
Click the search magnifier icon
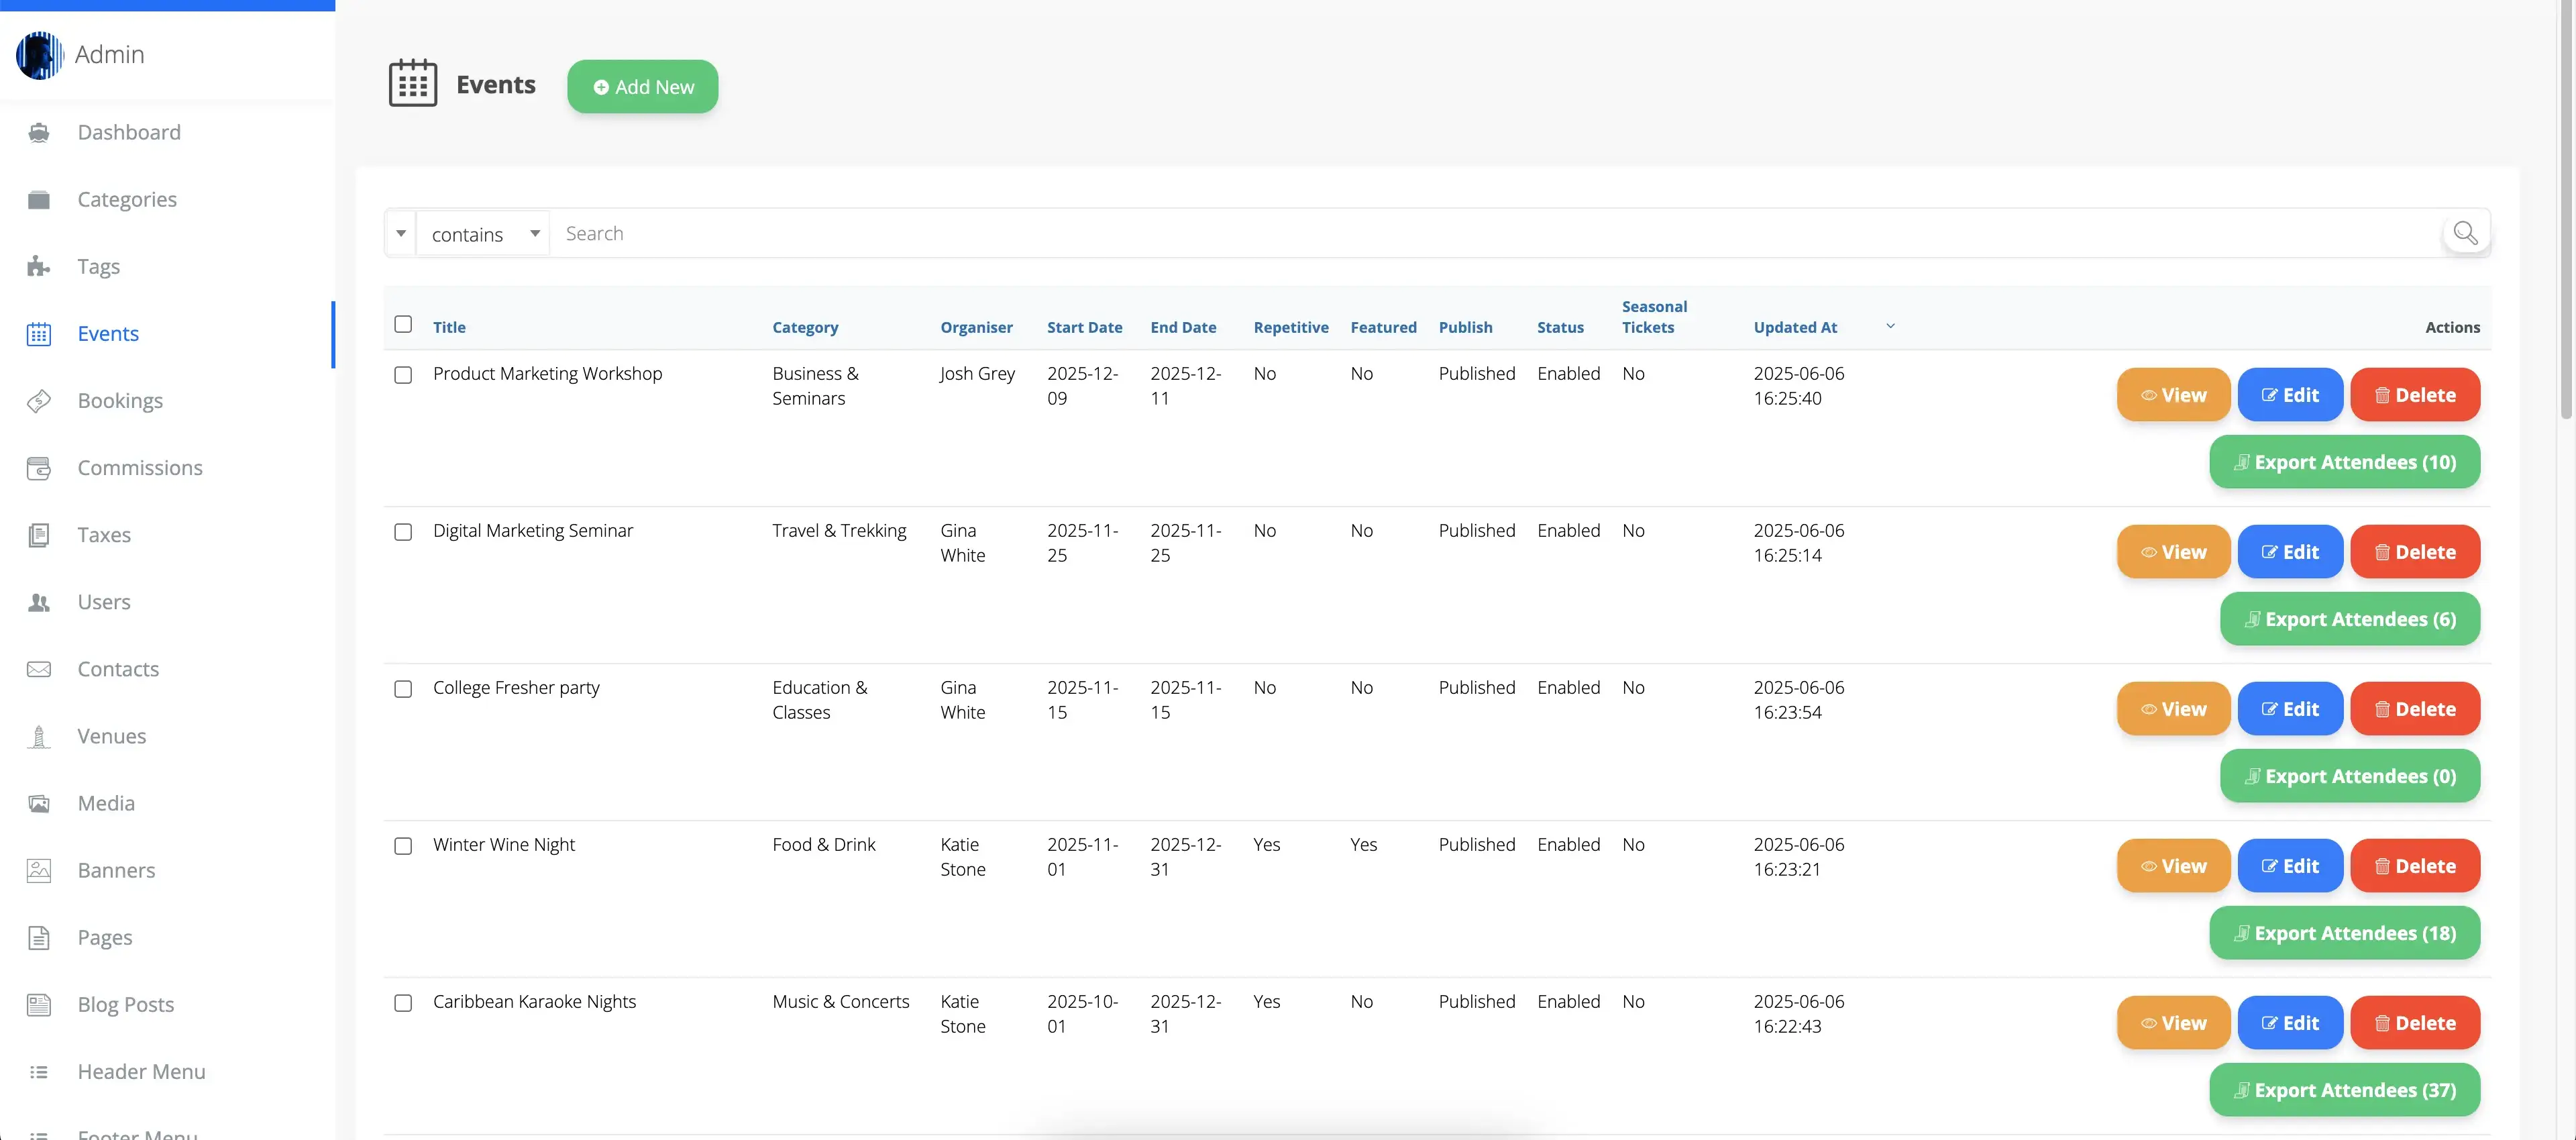tap(2465, 233)
